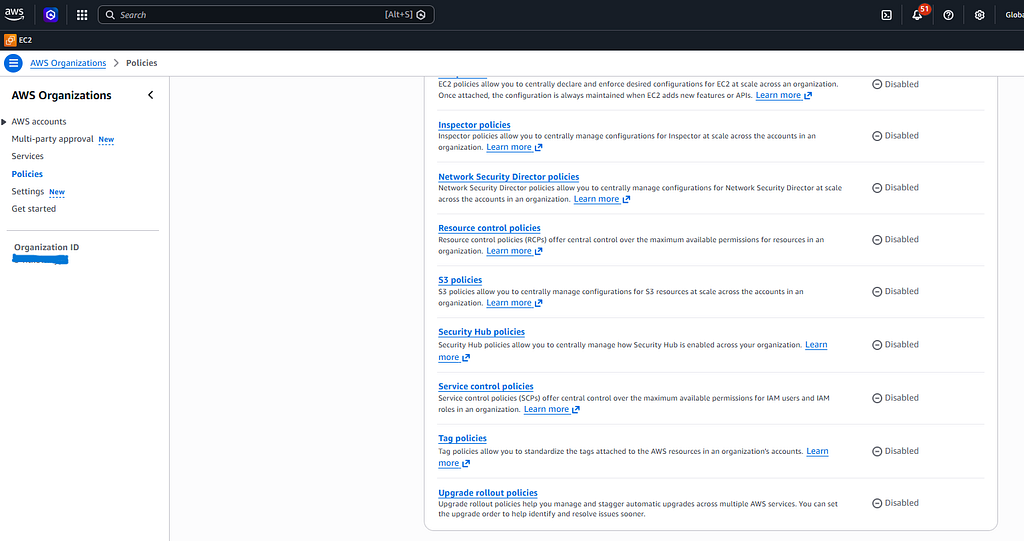Click Disabled status icon for Network Security Director

(877, 188)
